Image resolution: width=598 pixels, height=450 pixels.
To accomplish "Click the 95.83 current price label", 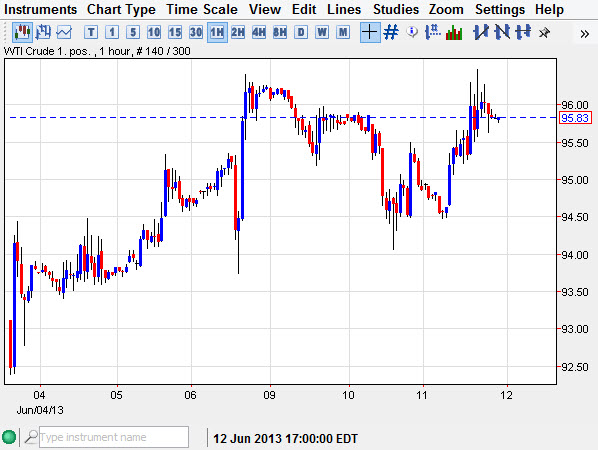I will point(575,118).
